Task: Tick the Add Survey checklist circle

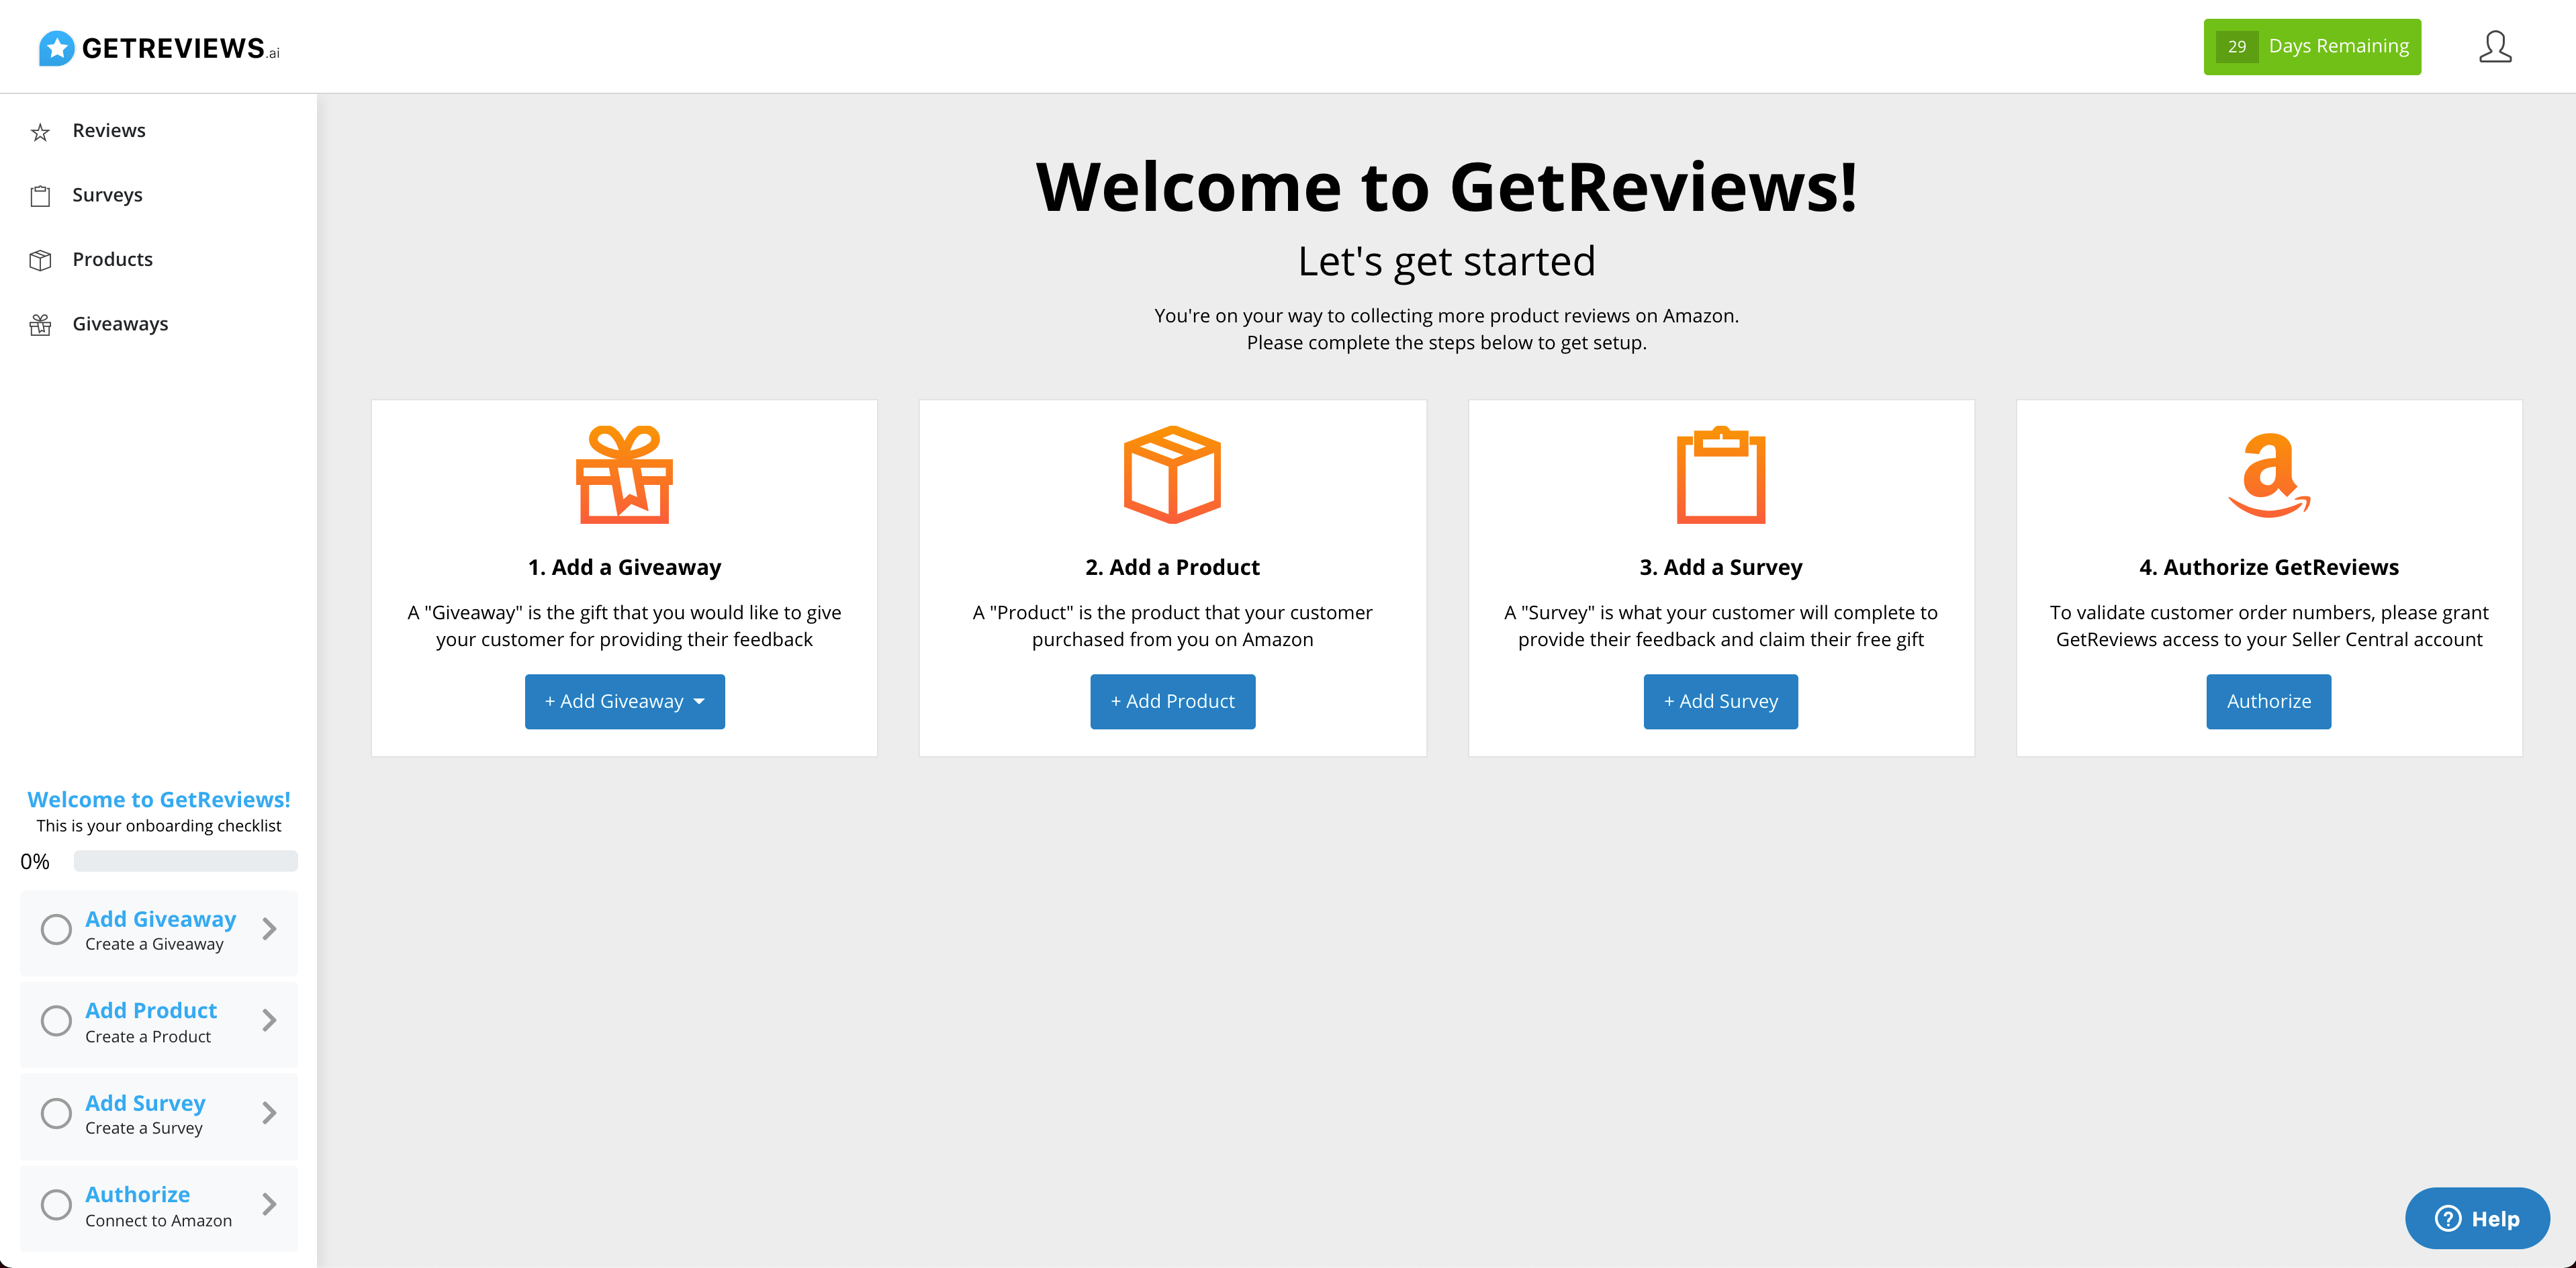Action: click(x=56, y=1113)
